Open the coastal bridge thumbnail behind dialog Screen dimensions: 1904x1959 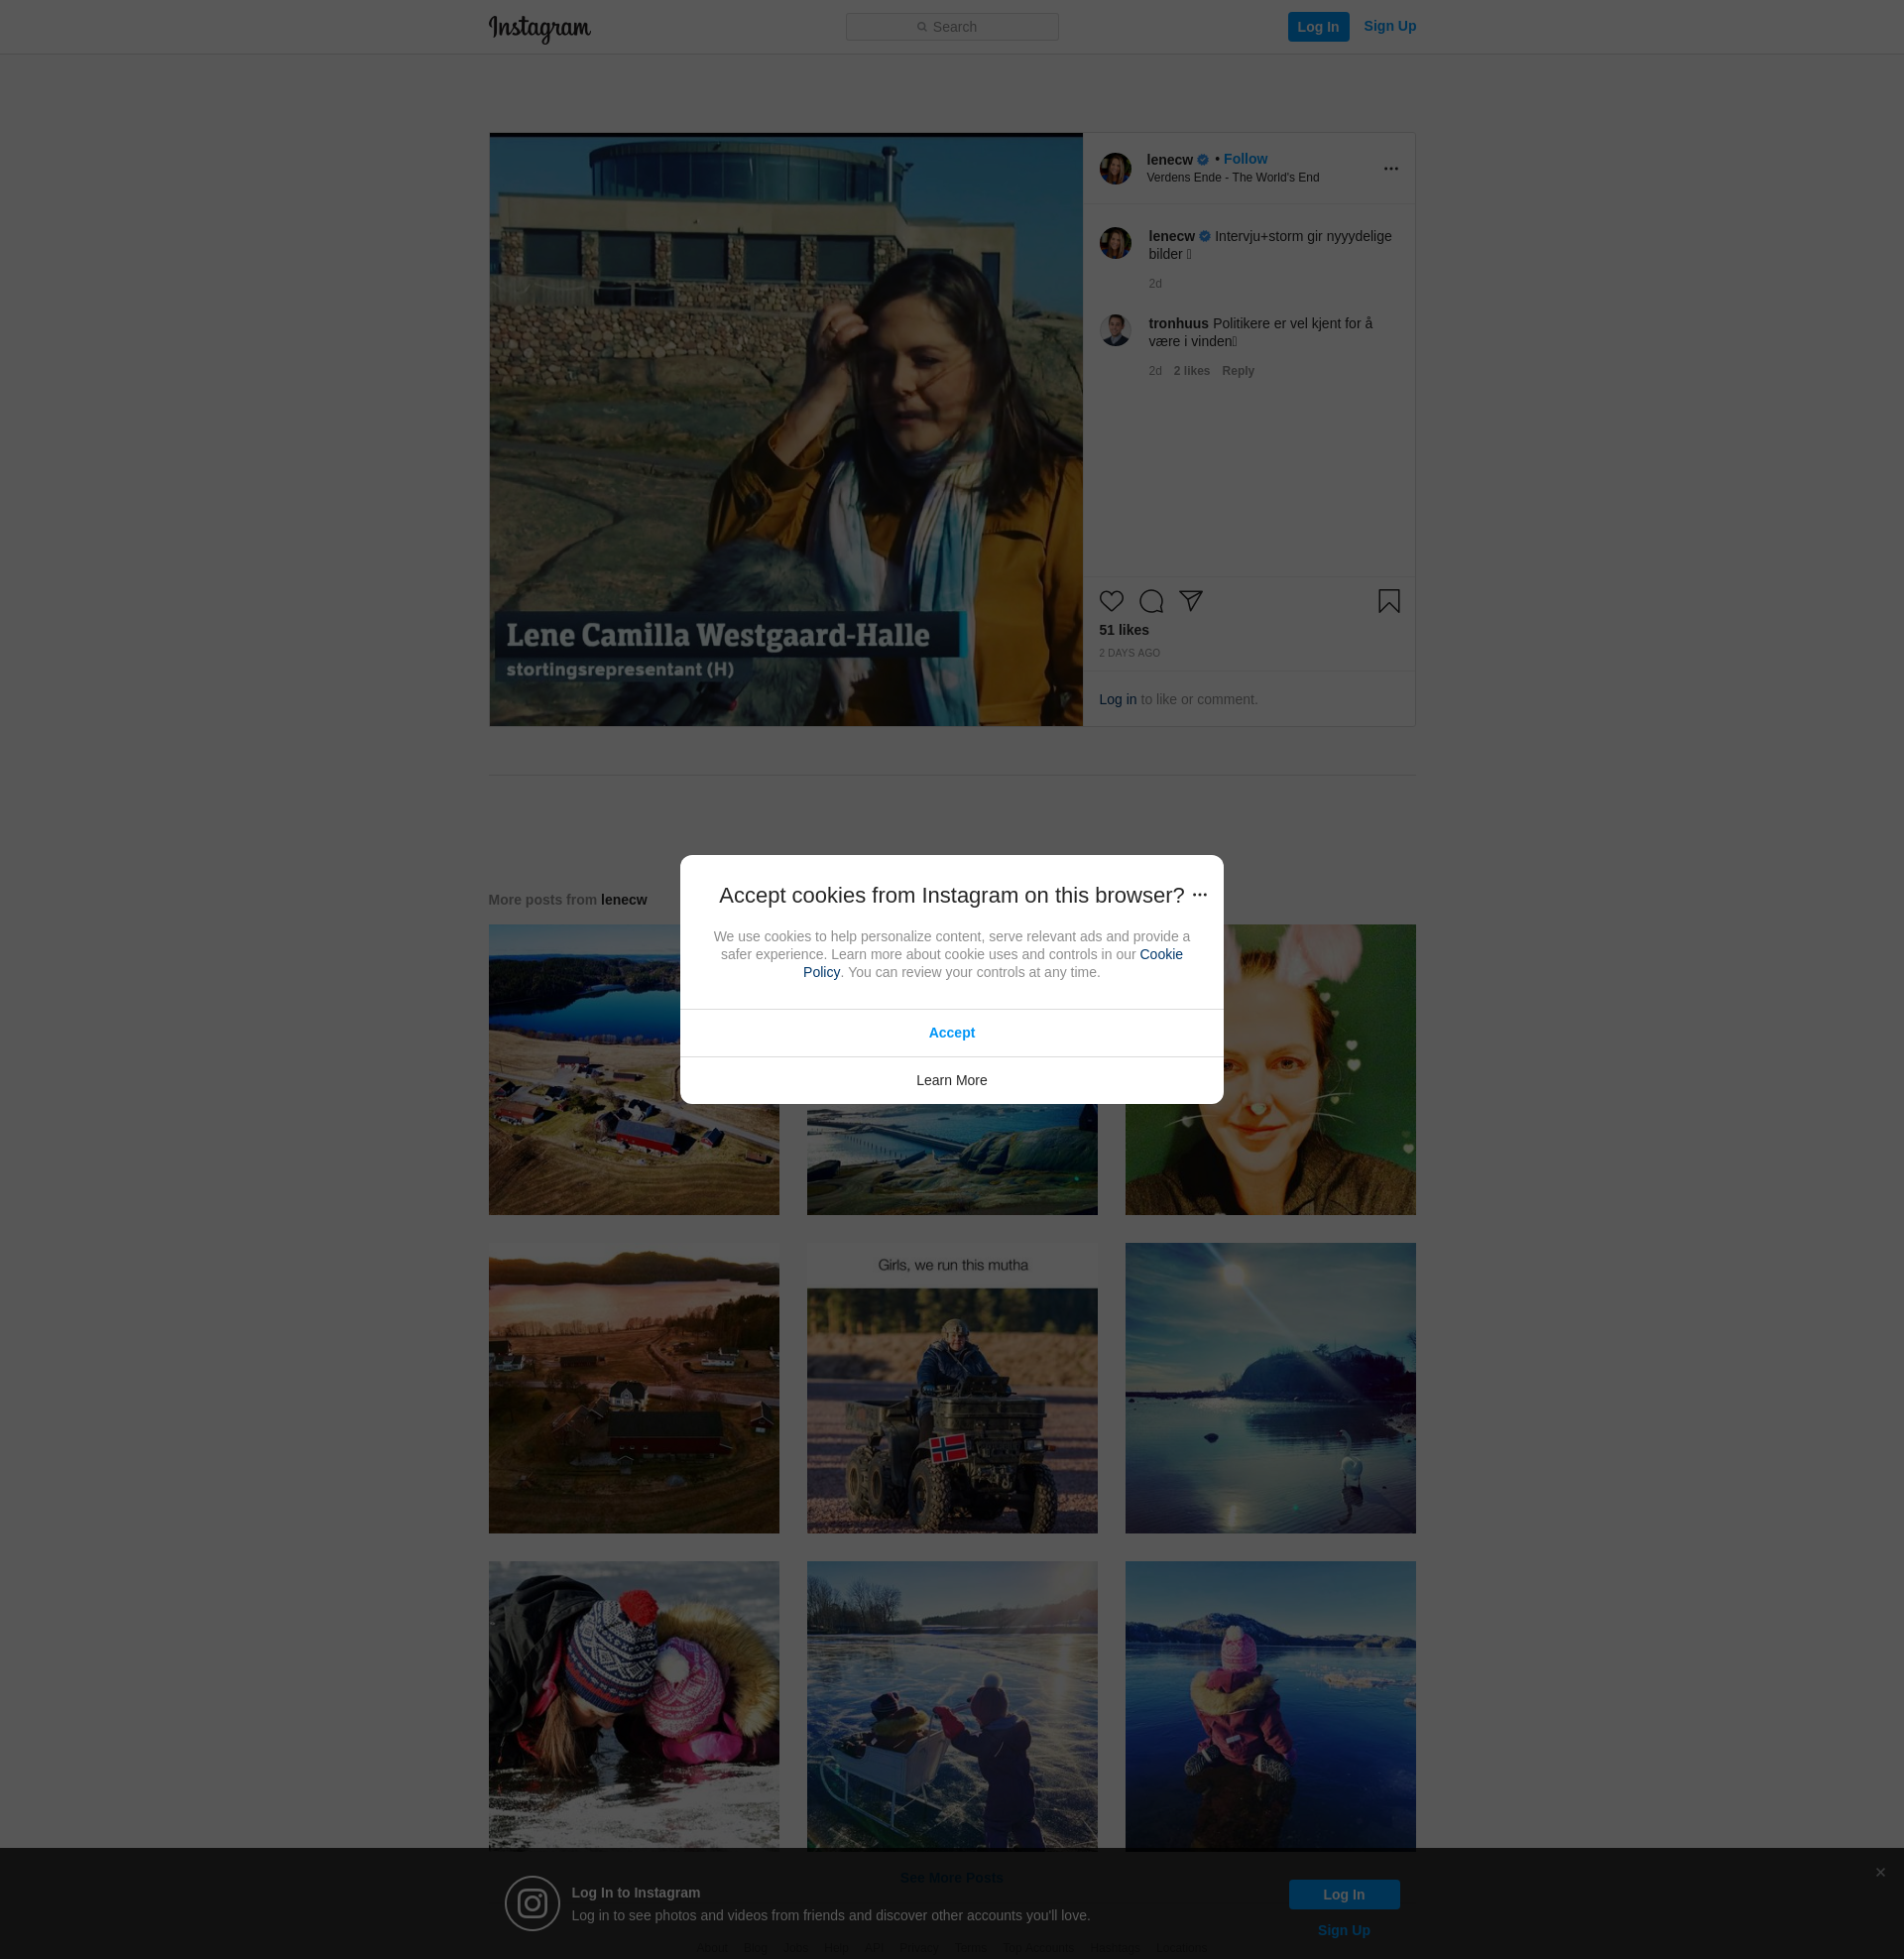[951, 1159]
